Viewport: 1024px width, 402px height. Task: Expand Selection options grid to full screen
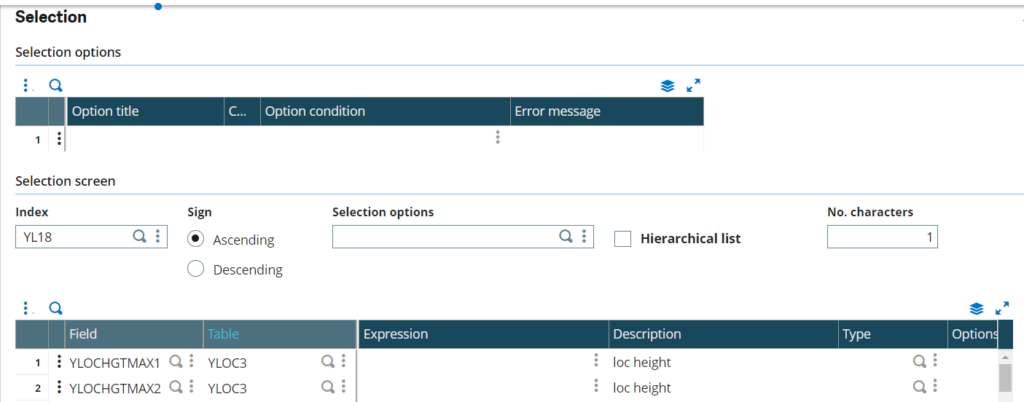(x=693, y=86)
